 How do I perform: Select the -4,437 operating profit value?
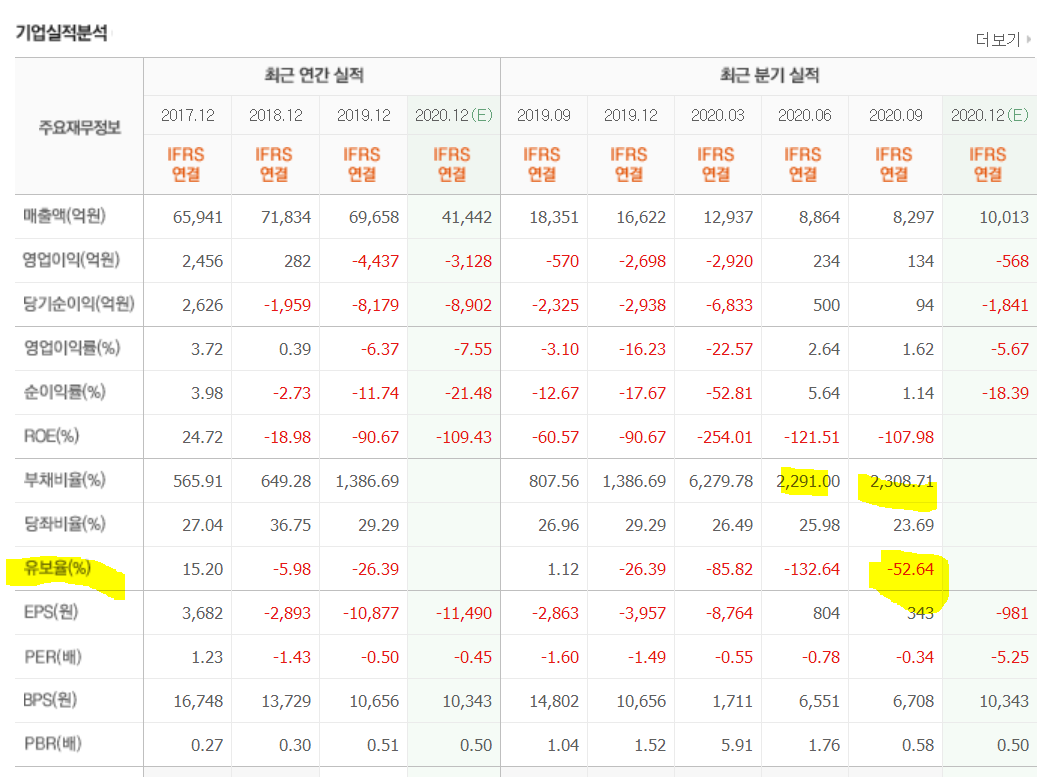[x=375, y=261]
